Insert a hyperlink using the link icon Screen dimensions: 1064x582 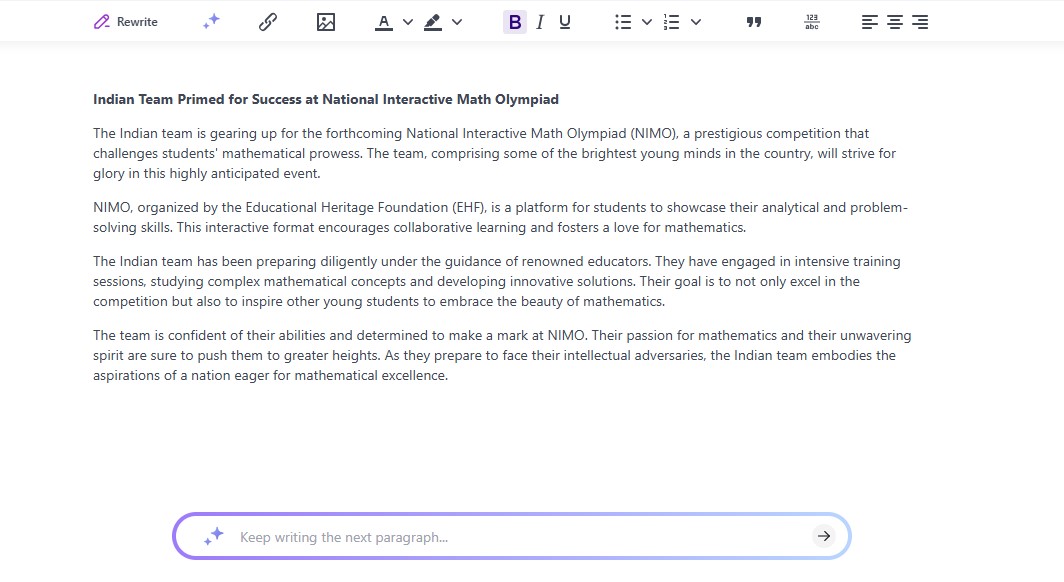point(268,21)
